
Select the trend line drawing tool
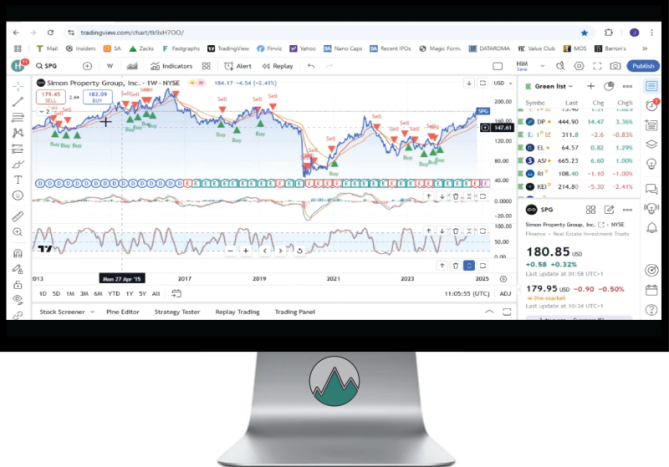pos(18,102)
